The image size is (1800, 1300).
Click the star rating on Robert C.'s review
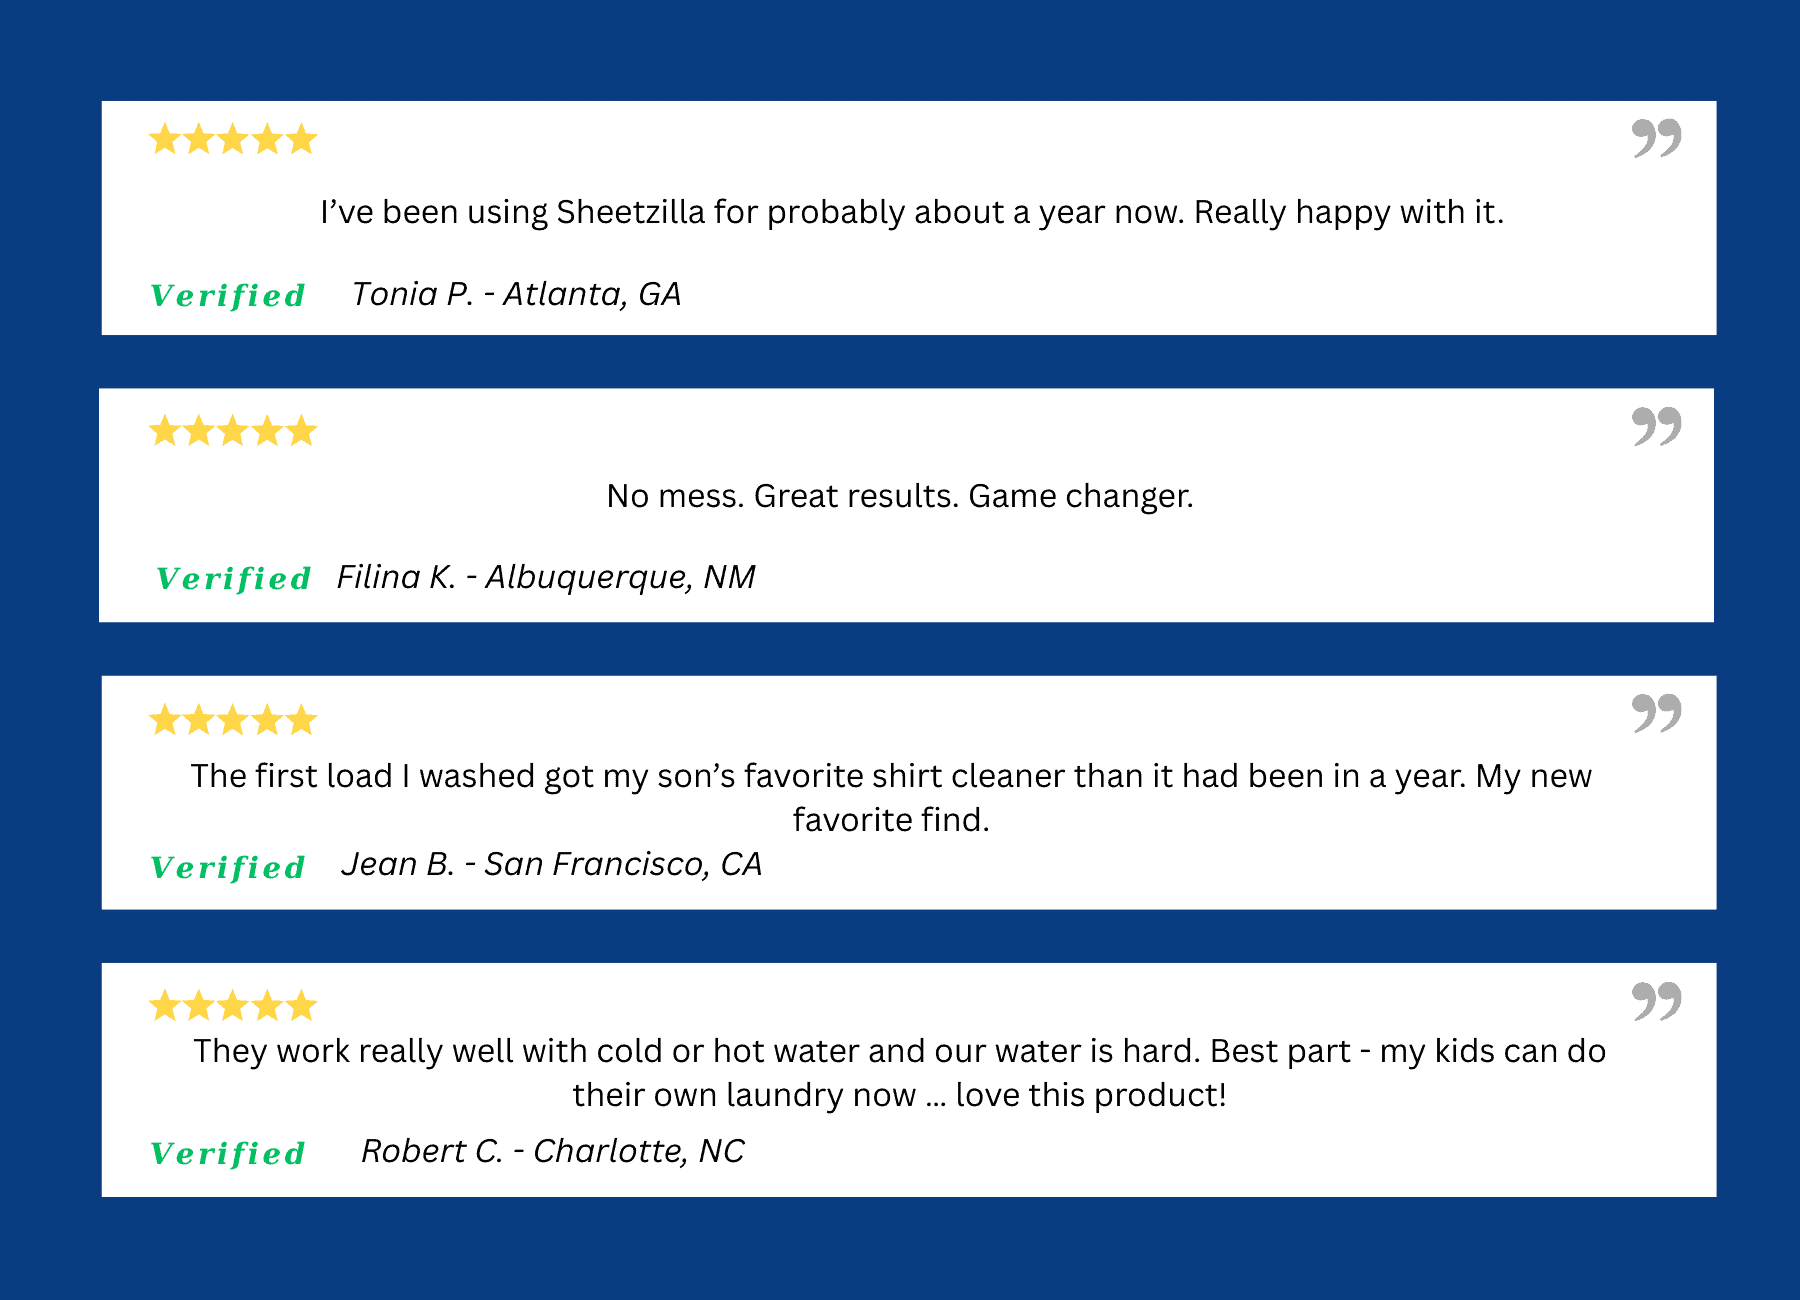point(233,1005)
